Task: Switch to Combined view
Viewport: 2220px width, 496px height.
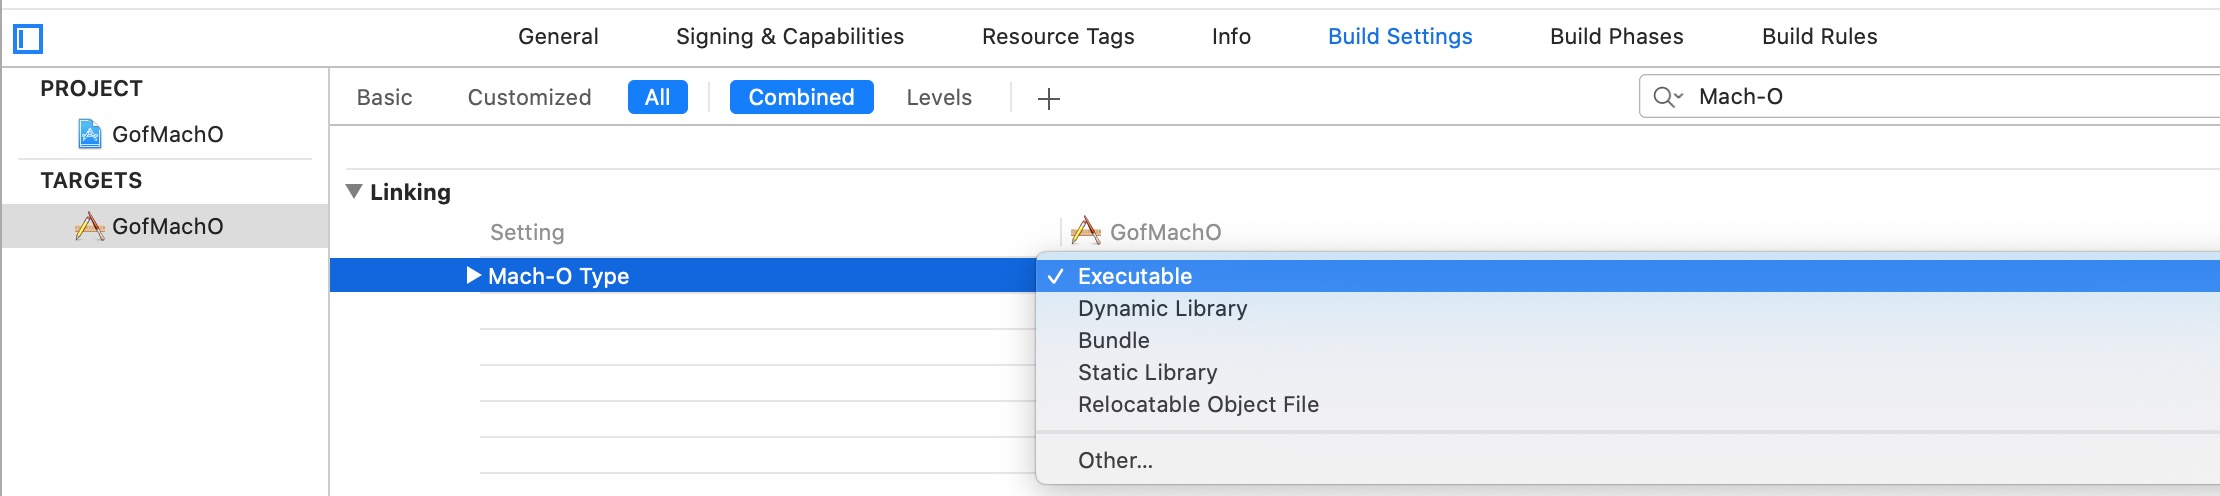Action: click(x=802, y=97)
